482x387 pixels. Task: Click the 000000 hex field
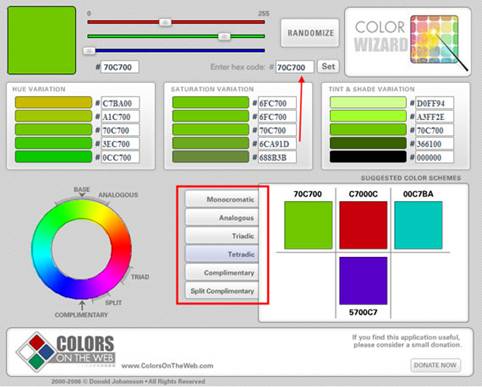tap(434, 157)
